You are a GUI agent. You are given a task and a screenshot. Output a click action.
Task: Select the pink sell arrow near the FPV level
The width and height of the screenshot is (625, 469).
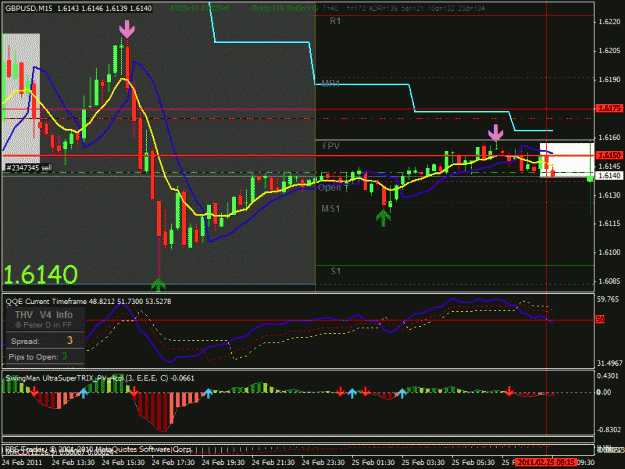pos(495,133)
